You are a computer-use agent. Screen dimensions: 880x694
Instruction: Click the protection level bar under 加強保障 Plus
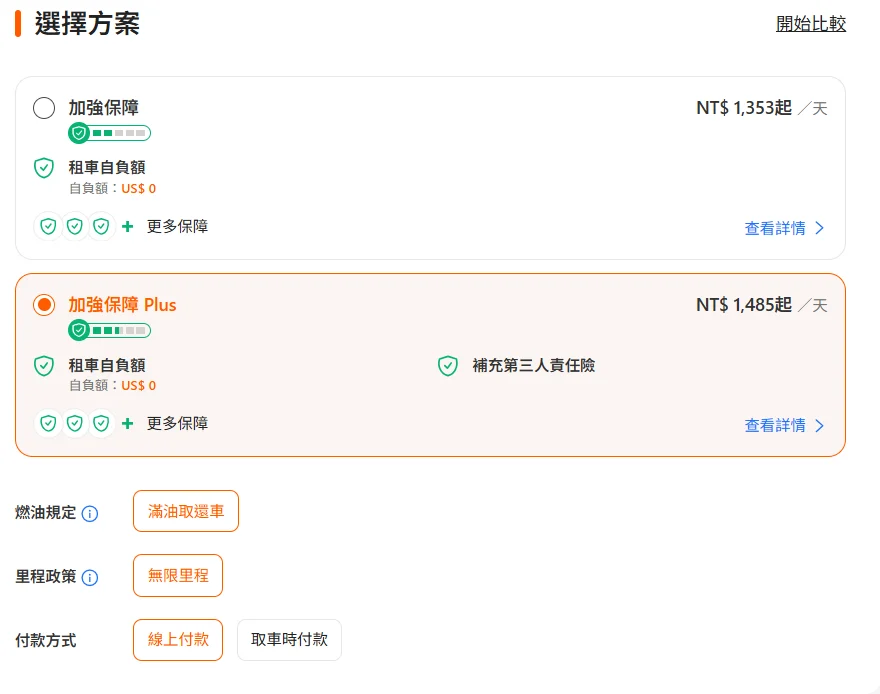(109, 330)
